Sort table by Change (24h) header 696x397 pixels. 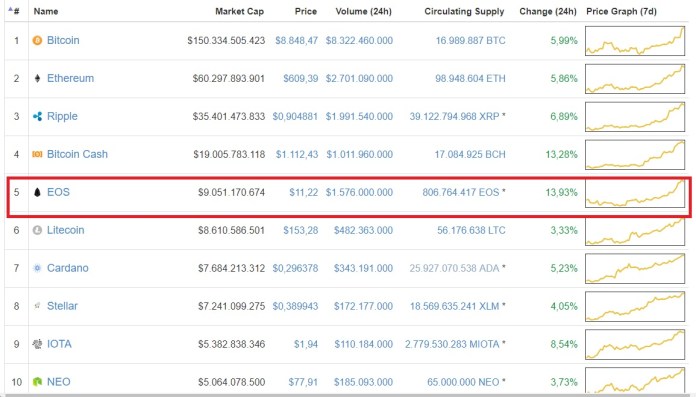coord(548,12)
